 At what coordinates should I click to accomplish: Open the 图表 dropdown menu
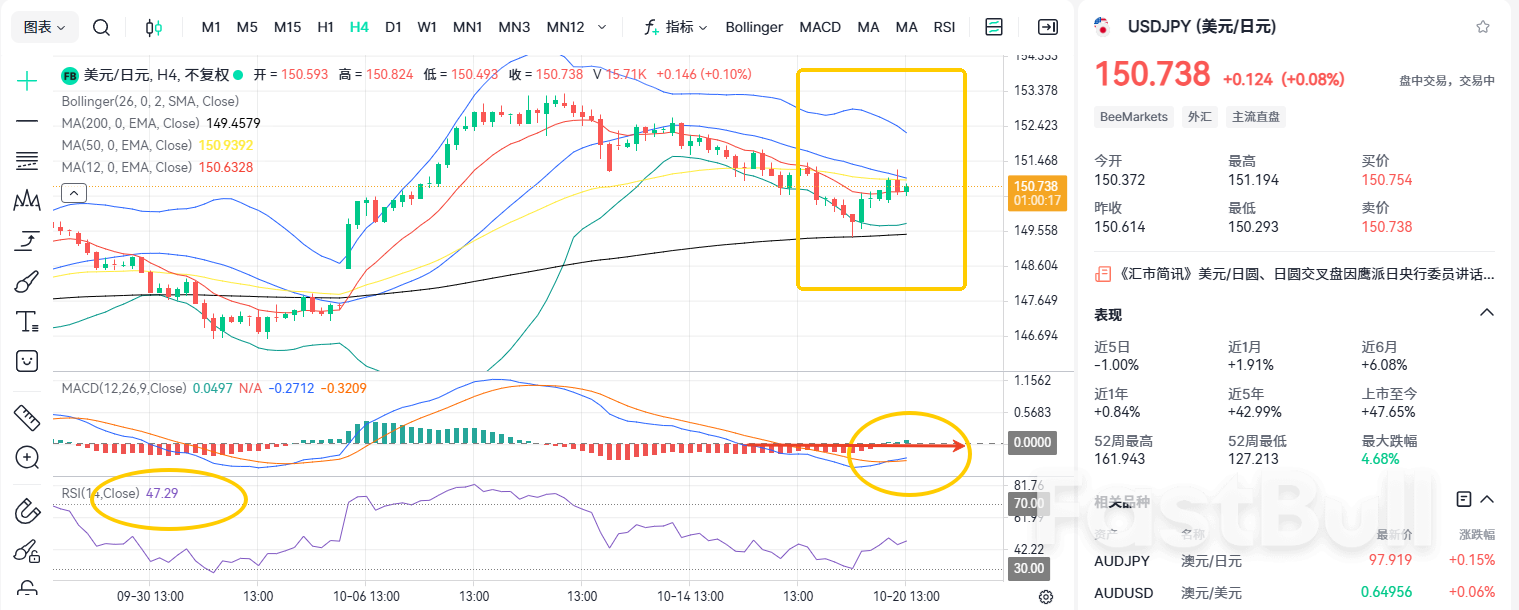click(45, 27)
